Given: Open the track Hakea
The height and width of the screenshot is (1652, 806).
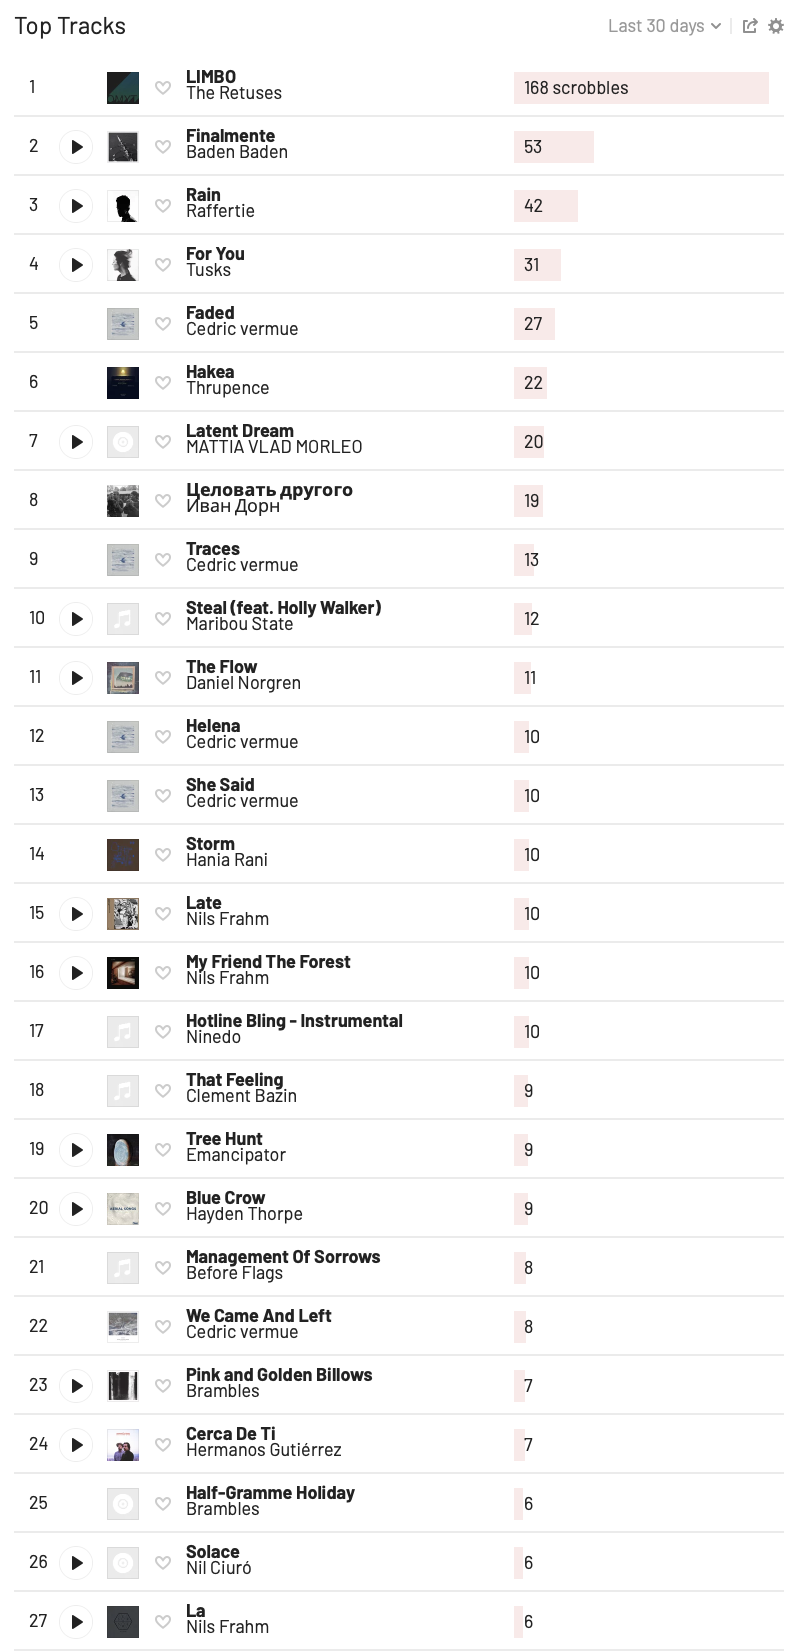Looking at the screenshot, I should click(210, 372).
